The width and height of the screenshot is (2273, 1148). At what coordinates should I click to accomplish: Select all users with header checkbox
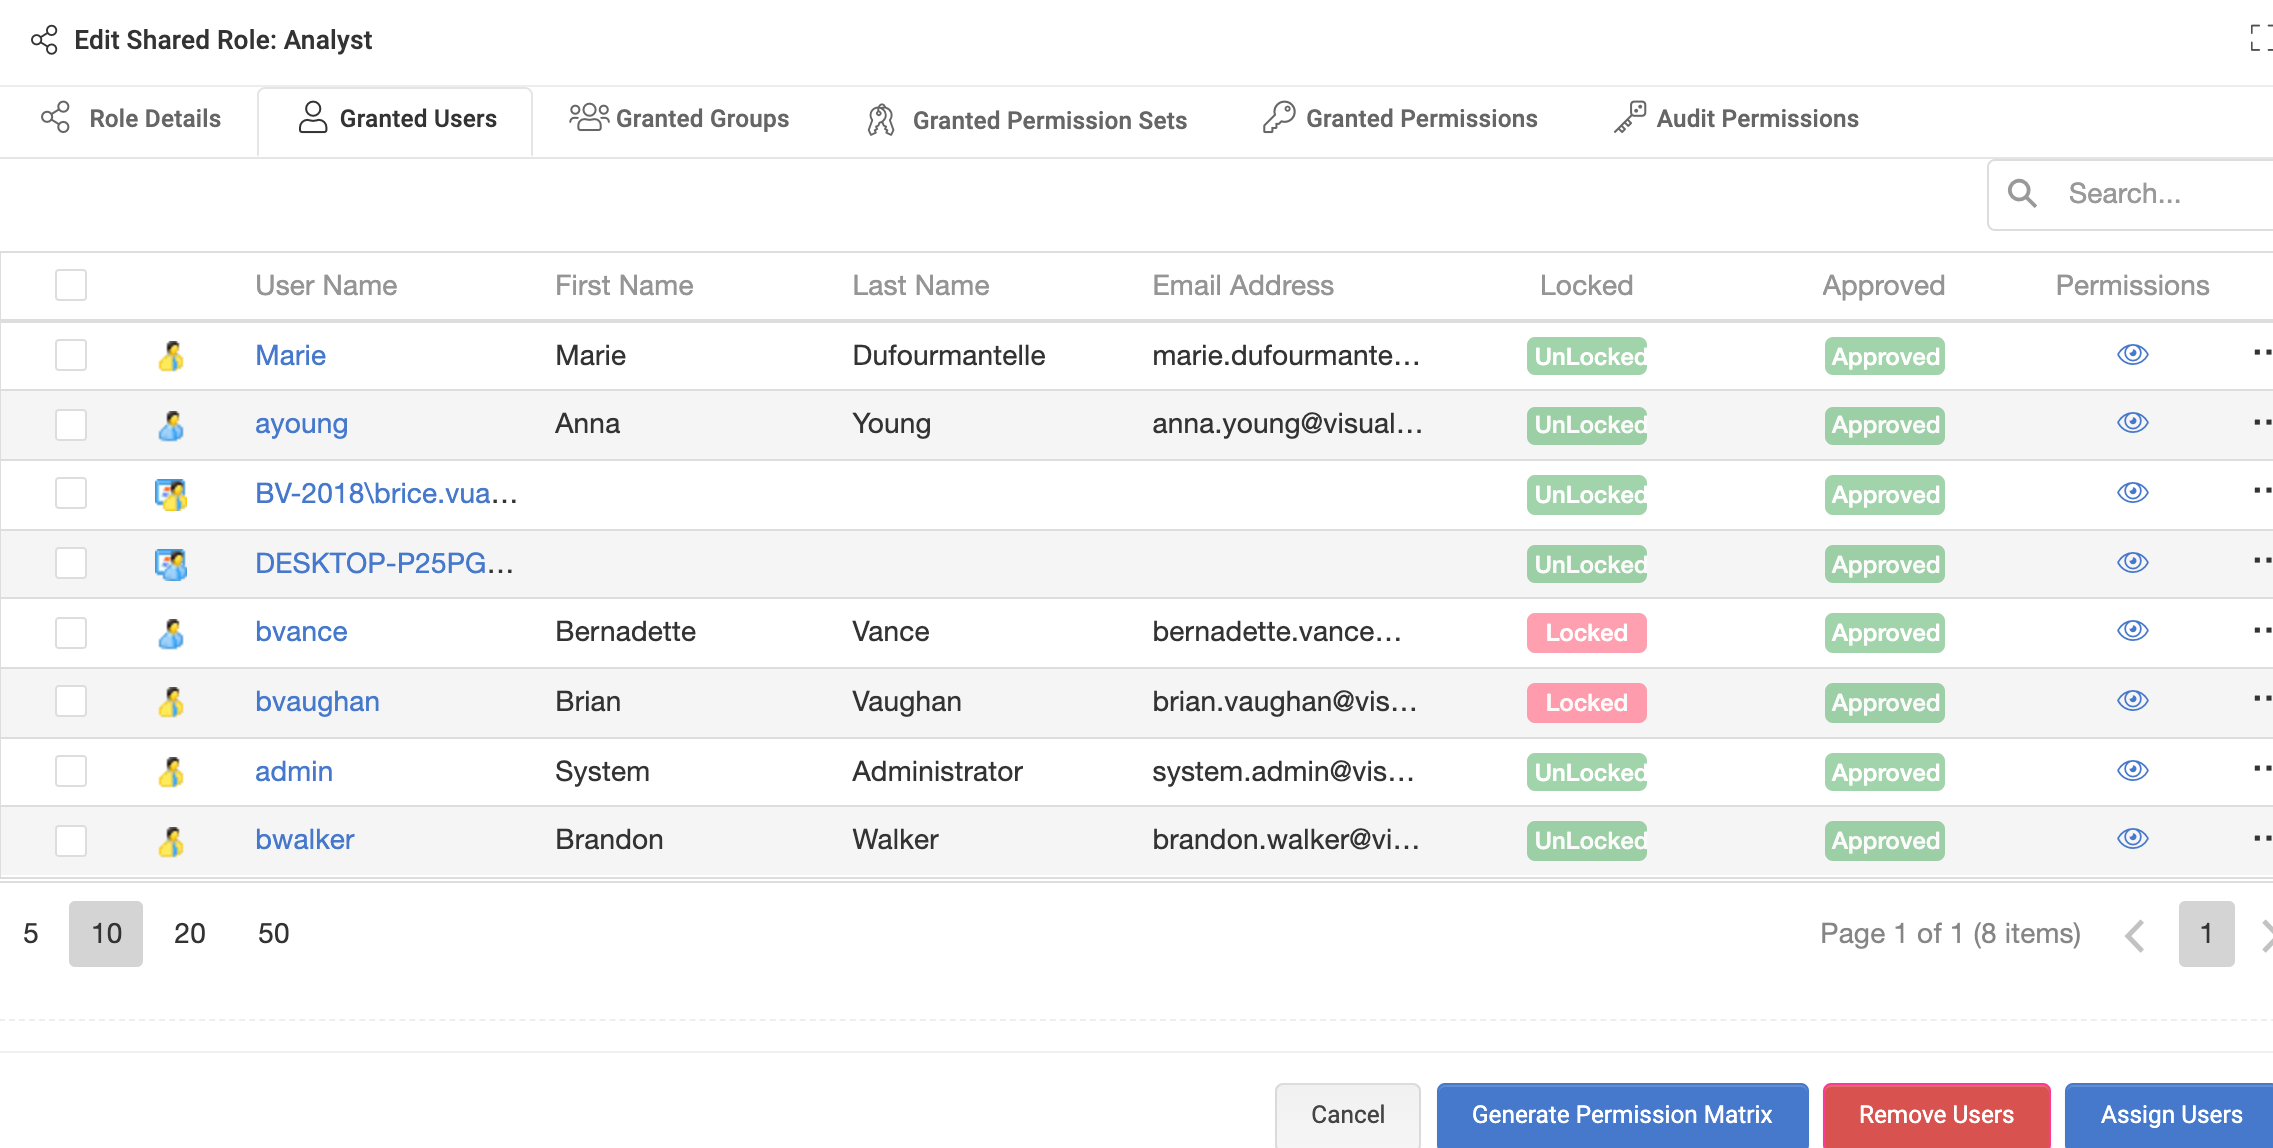point(71,286)
